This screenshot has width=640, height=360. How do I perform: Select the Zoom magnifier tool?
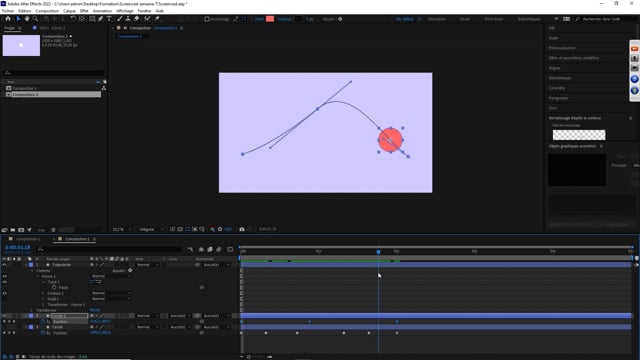tap(36, 19)
